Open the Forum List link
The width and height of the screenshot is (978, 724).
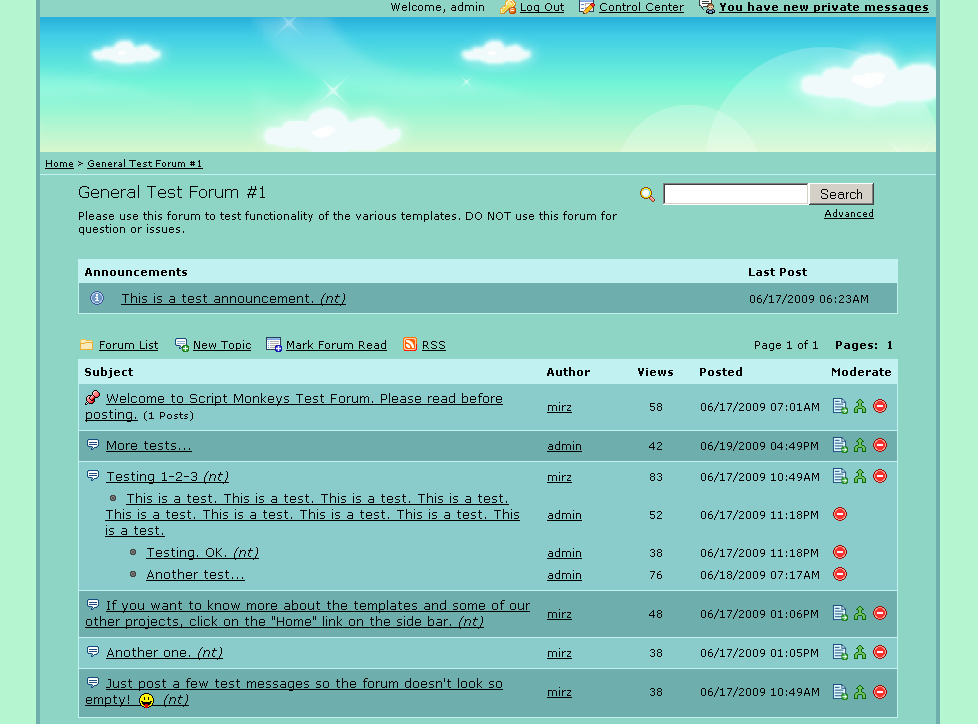[128, 345]
